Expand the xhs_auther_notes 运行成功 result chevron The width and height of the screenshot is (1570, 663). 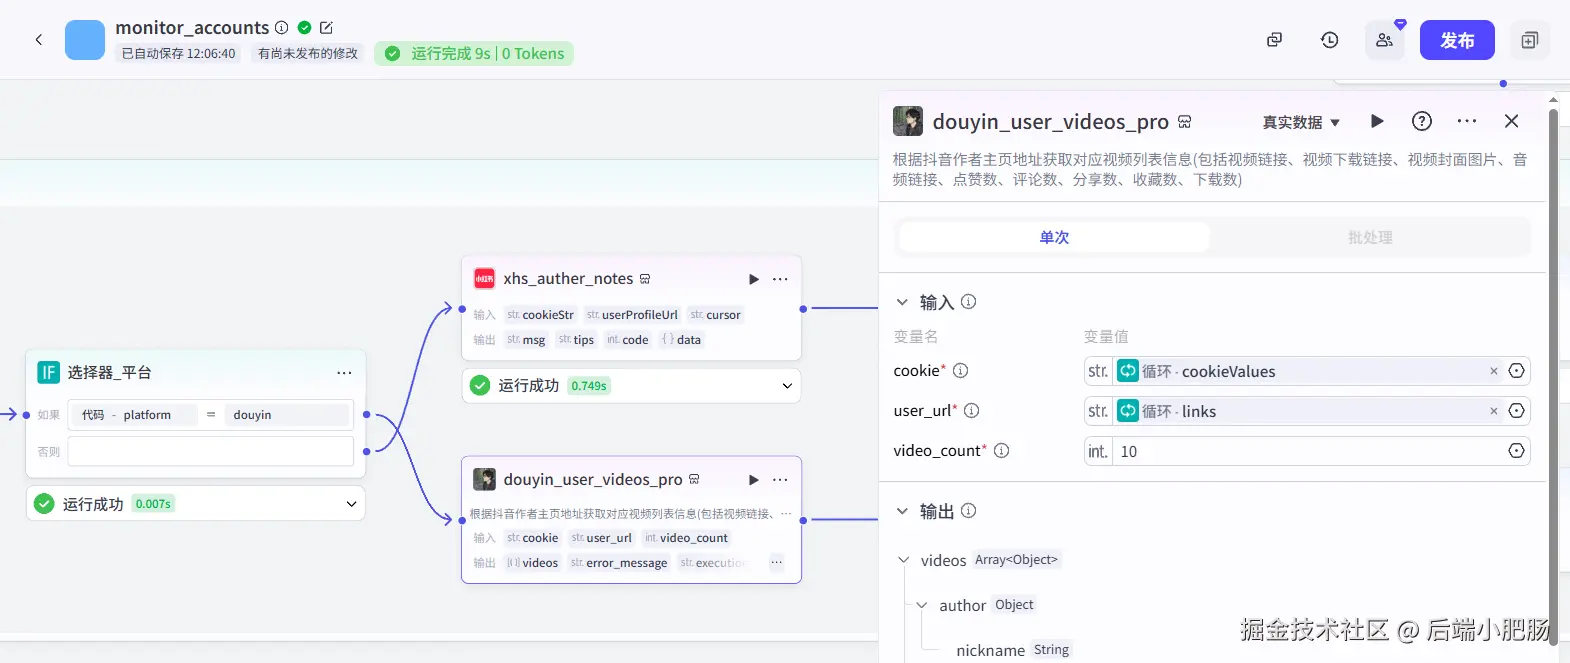click(787, 386)
